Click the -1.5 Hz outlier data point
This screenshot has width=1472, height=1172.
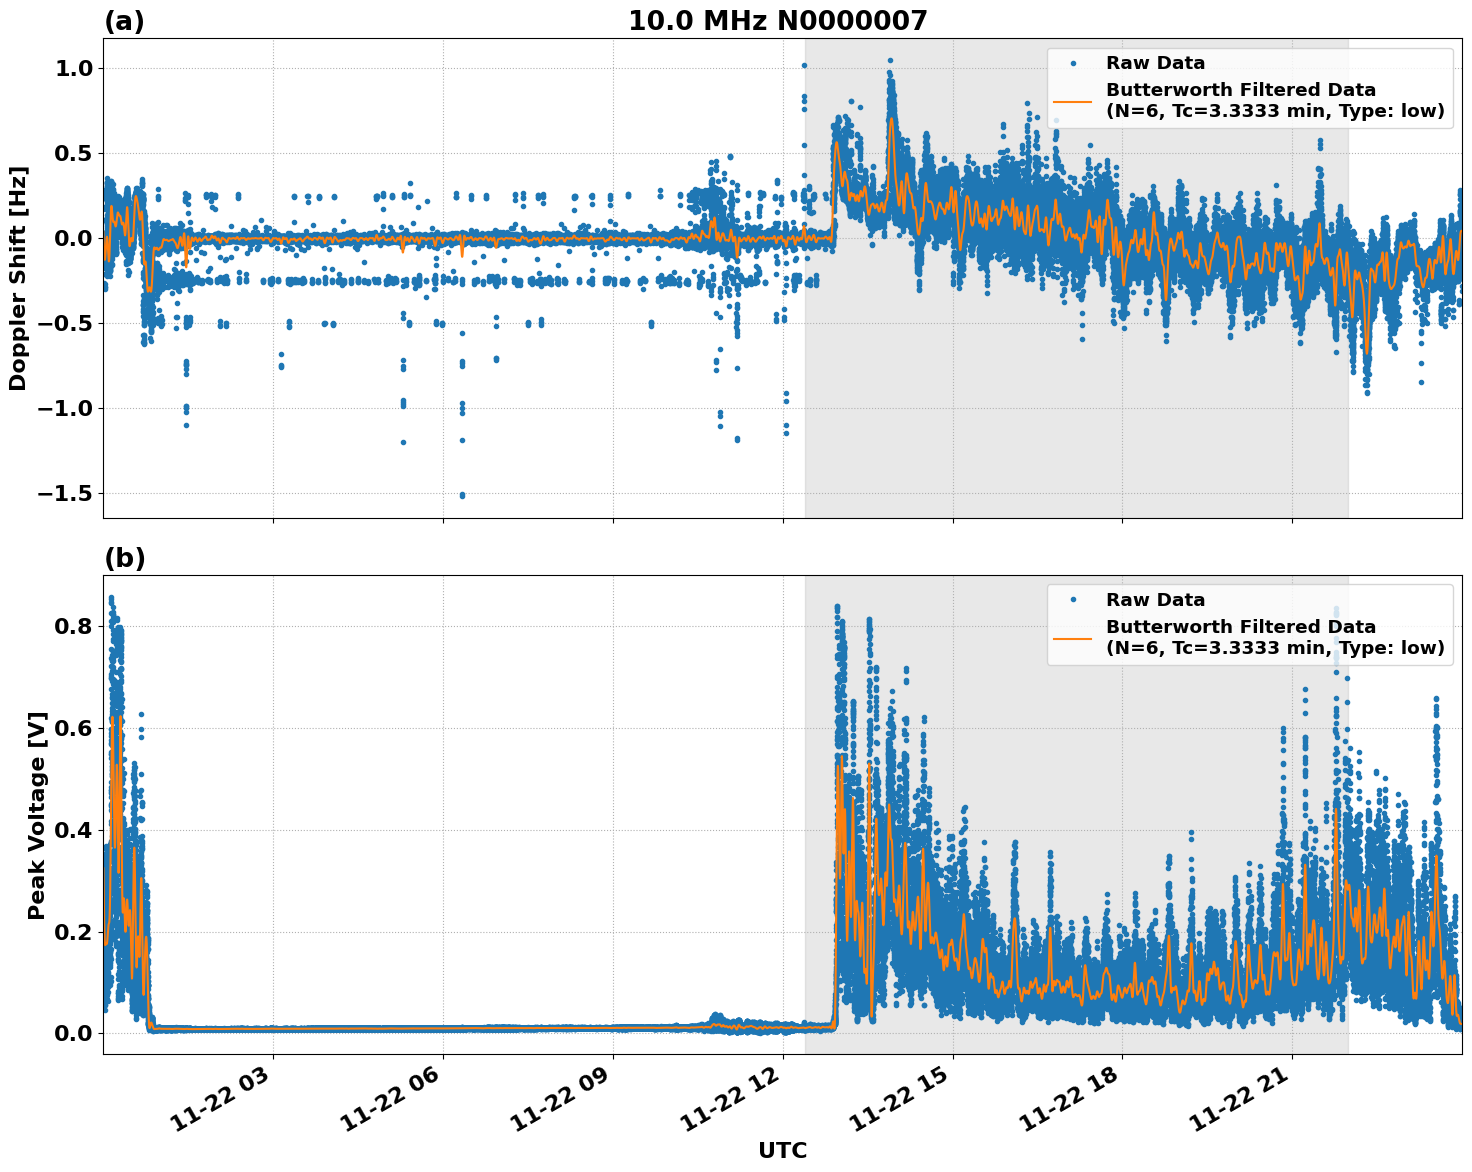point(462,494)
